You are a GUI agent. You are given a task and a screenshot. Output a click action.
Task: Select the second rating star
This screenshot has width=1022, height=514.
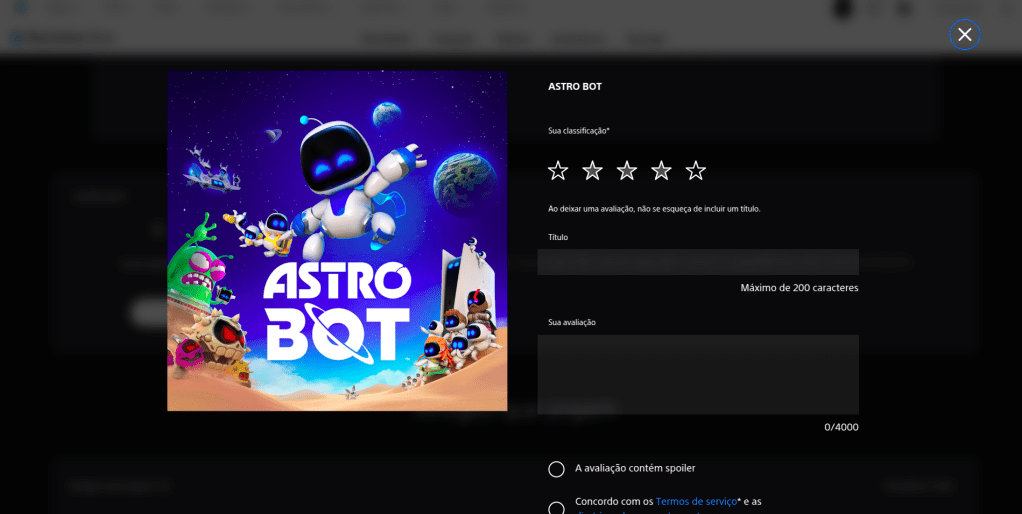tap(592, 171)
